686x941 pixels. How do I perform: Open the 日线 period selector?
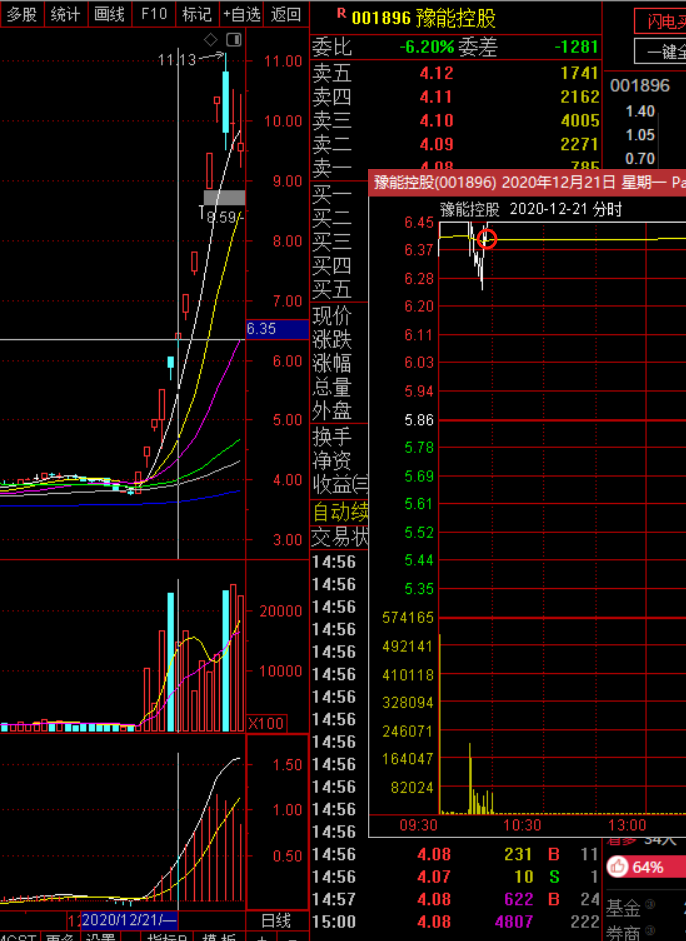(276, 920)
